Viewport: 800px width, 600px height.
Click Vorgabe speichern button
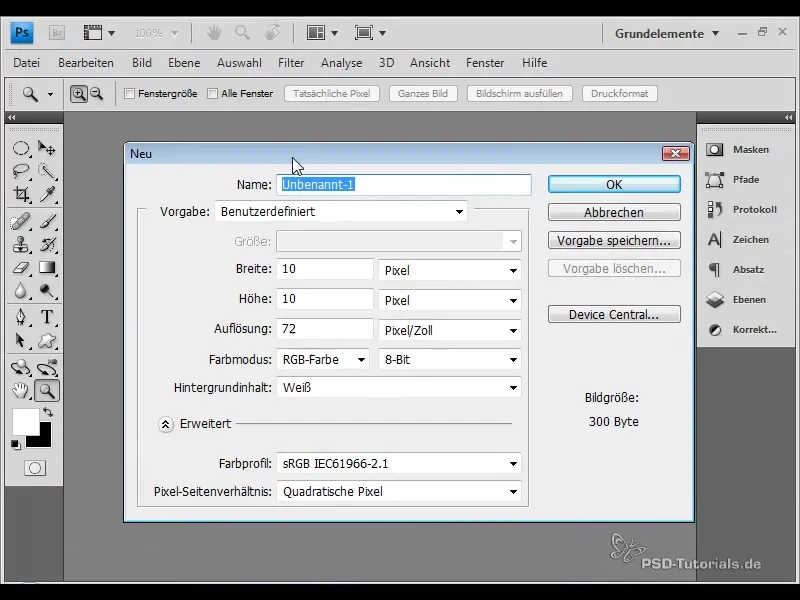614,240
